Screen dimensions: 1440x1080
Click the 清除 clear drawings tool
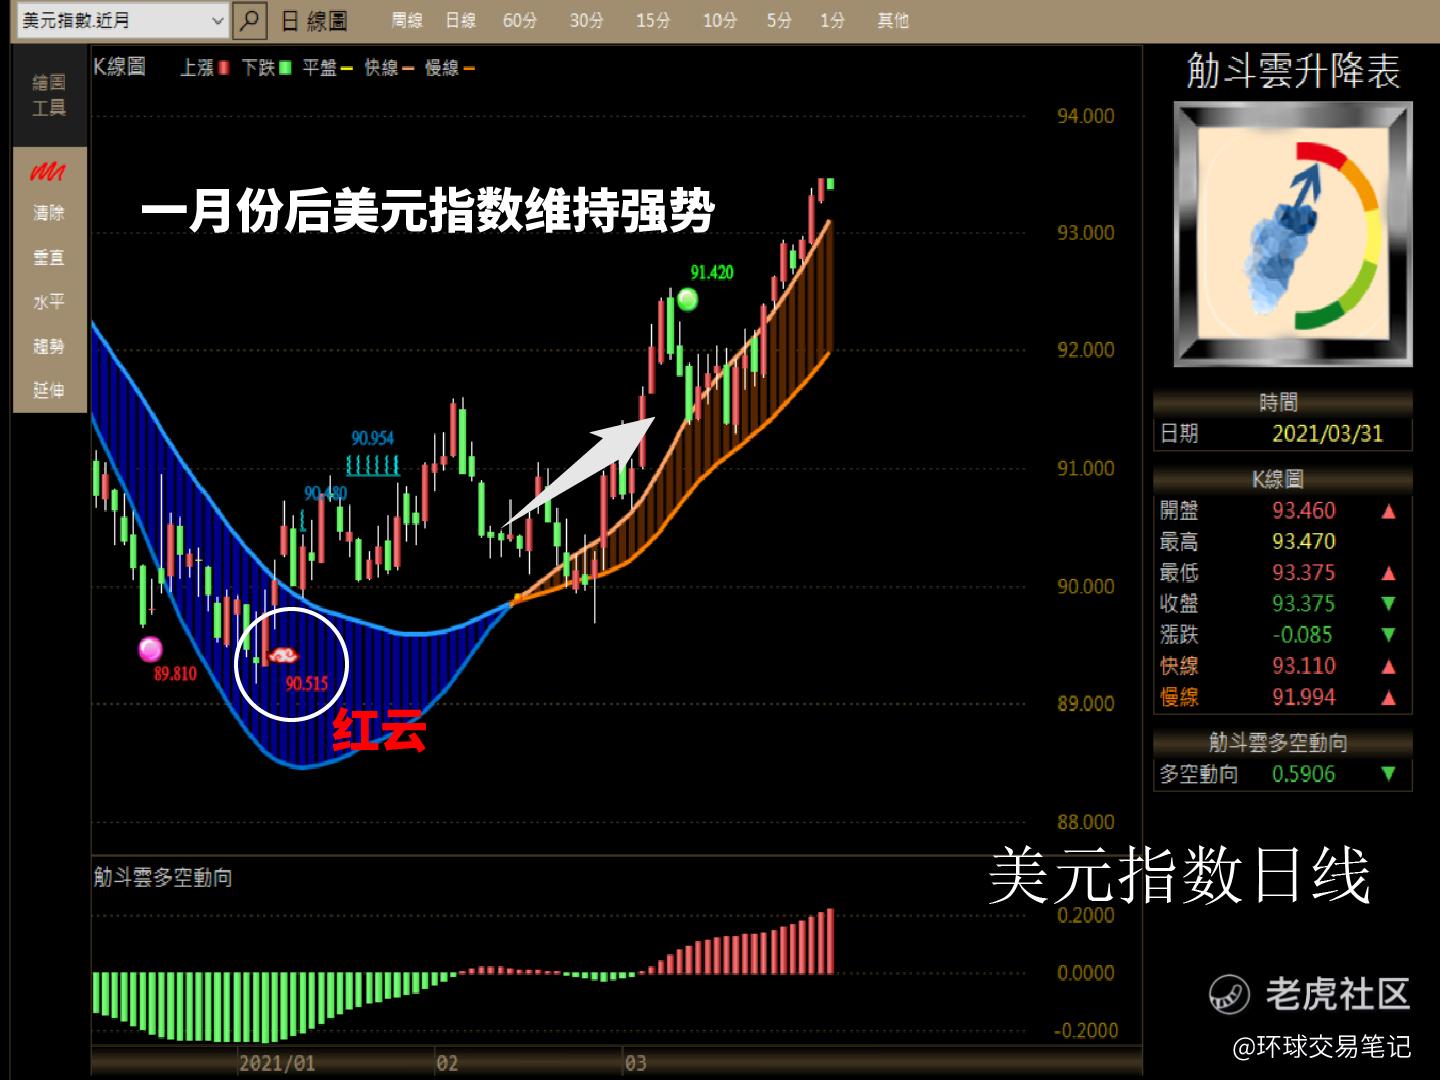click(49, 213)
